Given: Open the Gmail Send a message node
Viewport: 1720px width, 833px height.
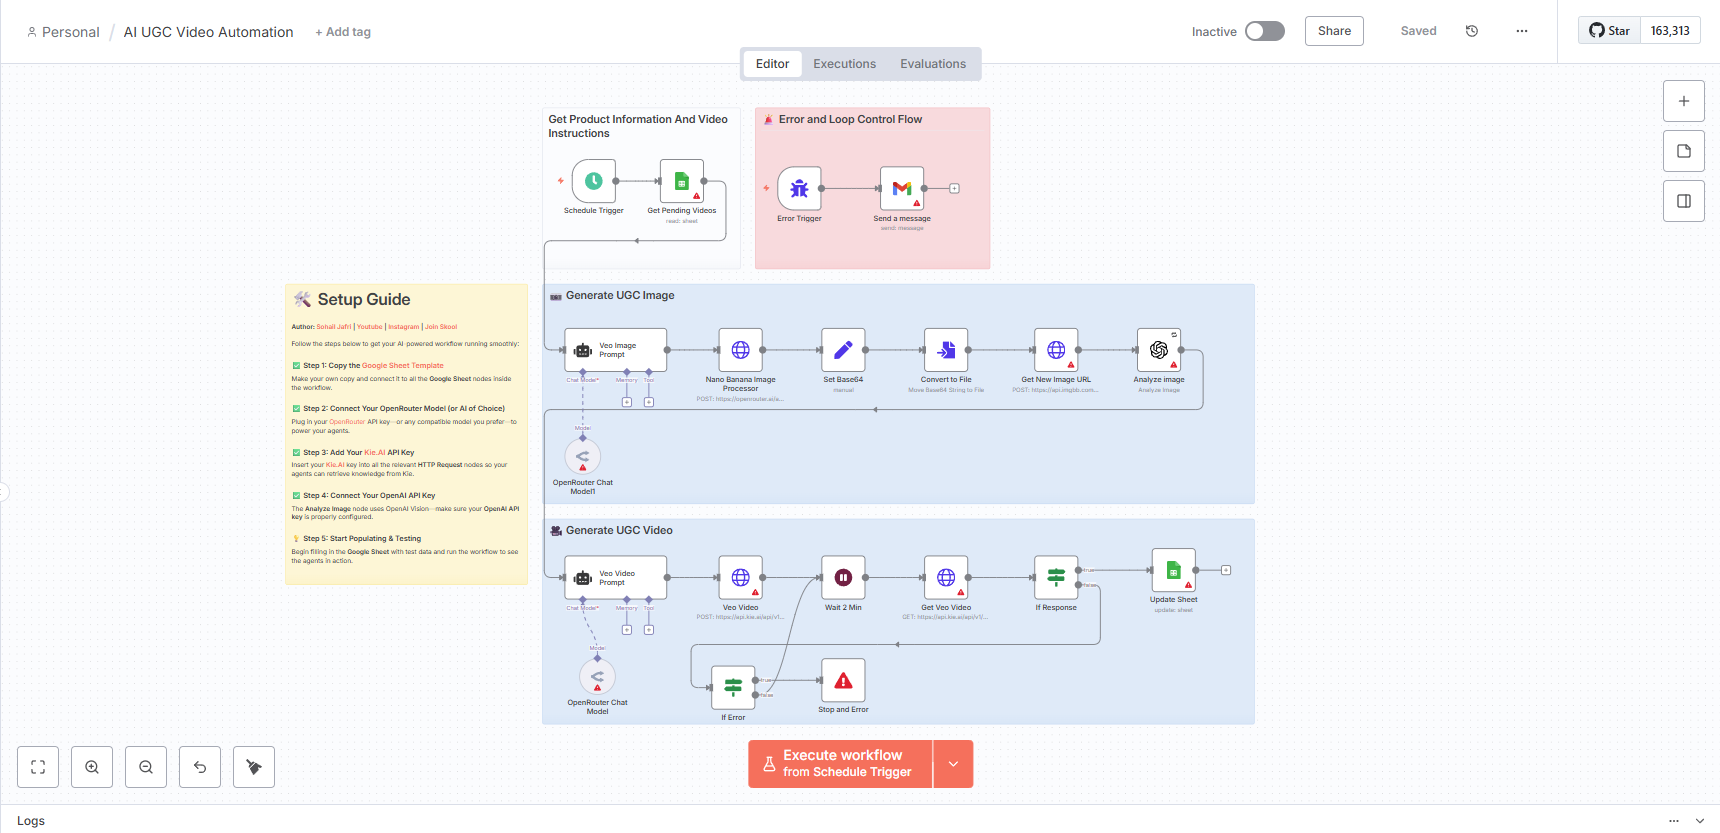Looking at the screenshot, I should 901,188.
